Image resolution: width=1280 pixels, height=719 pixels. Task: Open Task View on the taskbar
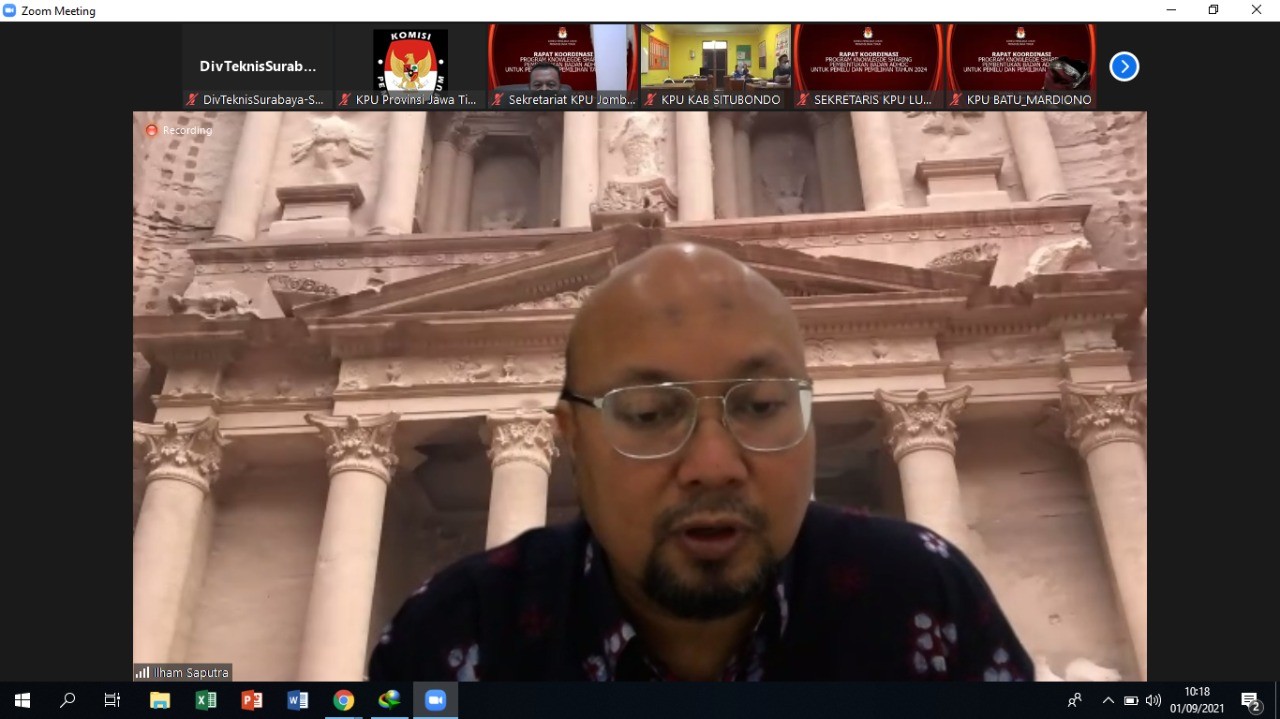(112, 700)
